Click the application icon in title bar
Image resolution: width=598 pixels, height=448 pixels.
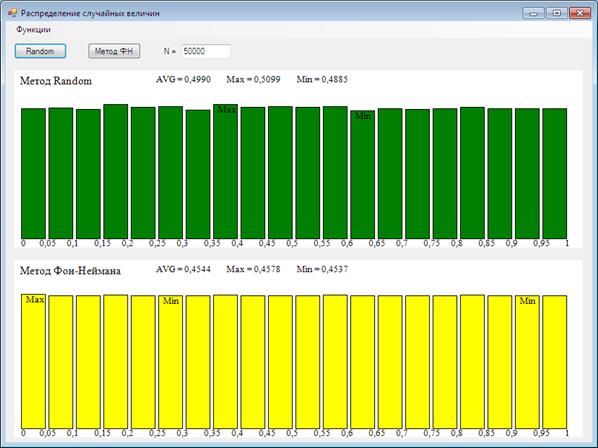point(12,13)
